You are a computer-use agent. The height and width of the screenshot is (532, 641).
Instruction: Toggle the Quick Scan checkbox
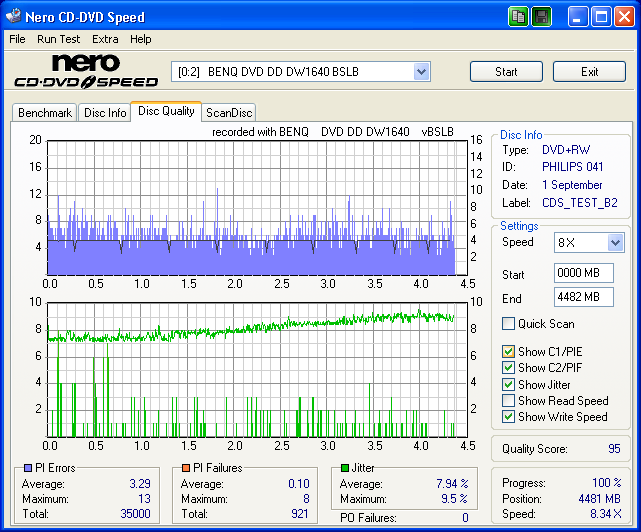click(509, 324)
